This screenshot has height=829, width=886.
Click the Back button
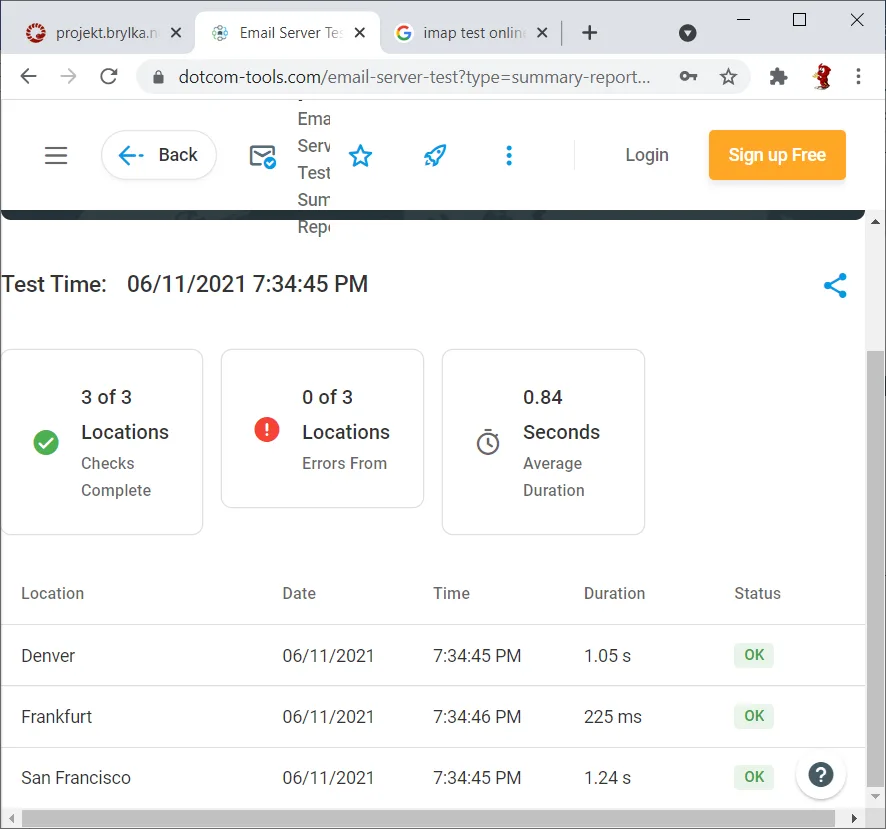coord(158,155)
